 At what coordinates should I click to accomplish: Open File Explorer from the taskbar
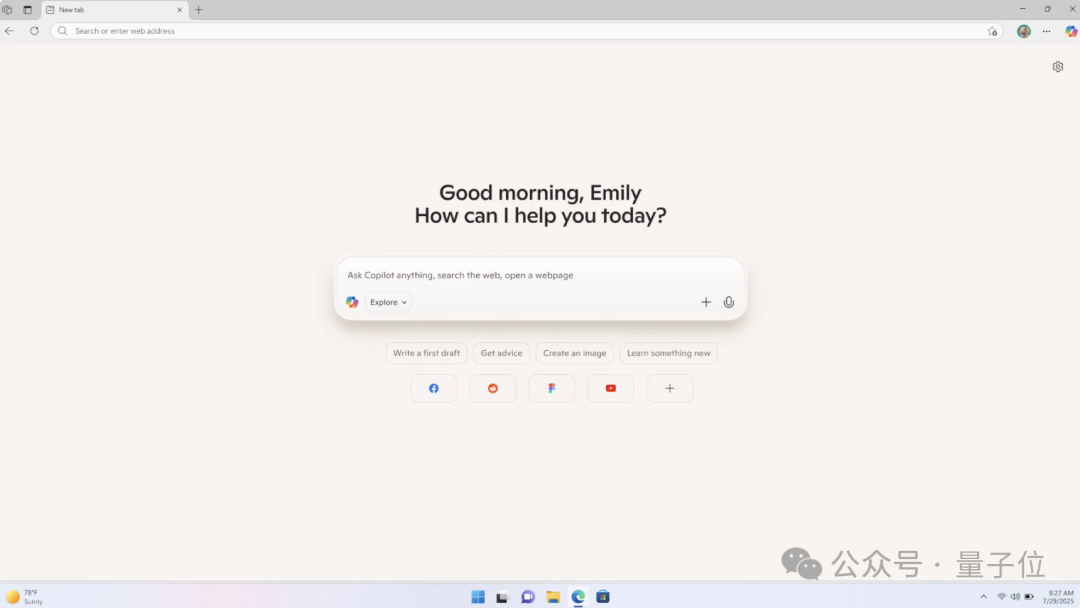(x=553, y=597)
